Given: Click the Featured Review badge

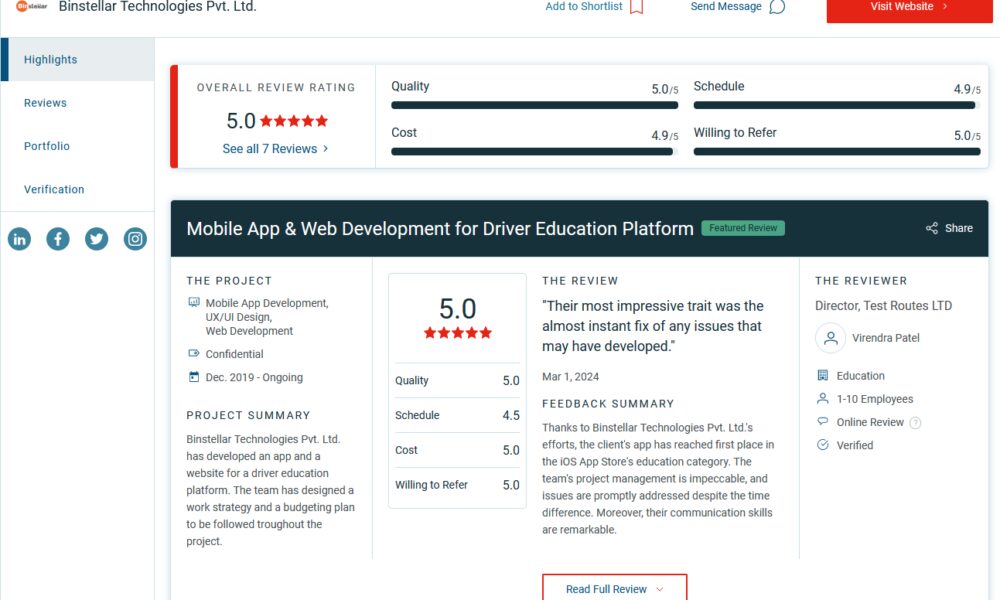Looking at the screenshot, I should click(x=743, y=228).
